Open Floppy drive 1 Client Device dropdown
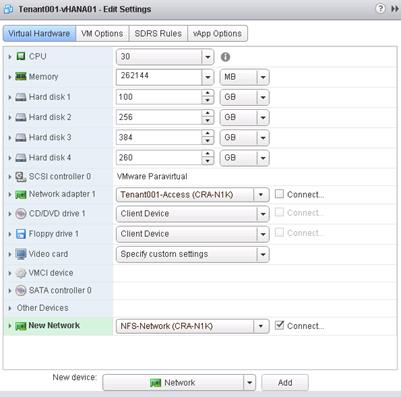 (x=263, y=234)
